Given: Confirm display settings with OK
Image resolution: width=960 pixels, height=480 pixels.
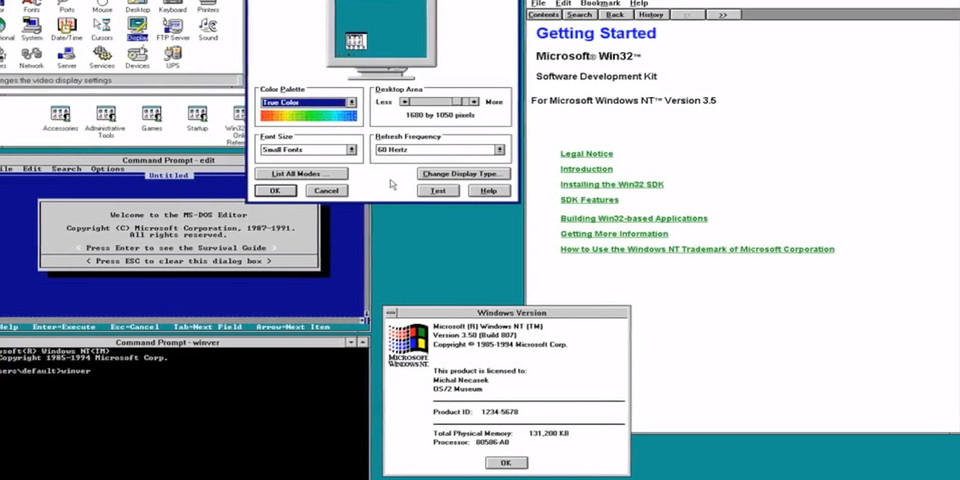Looking at the screenshot, I should click(x=275, y=191).
